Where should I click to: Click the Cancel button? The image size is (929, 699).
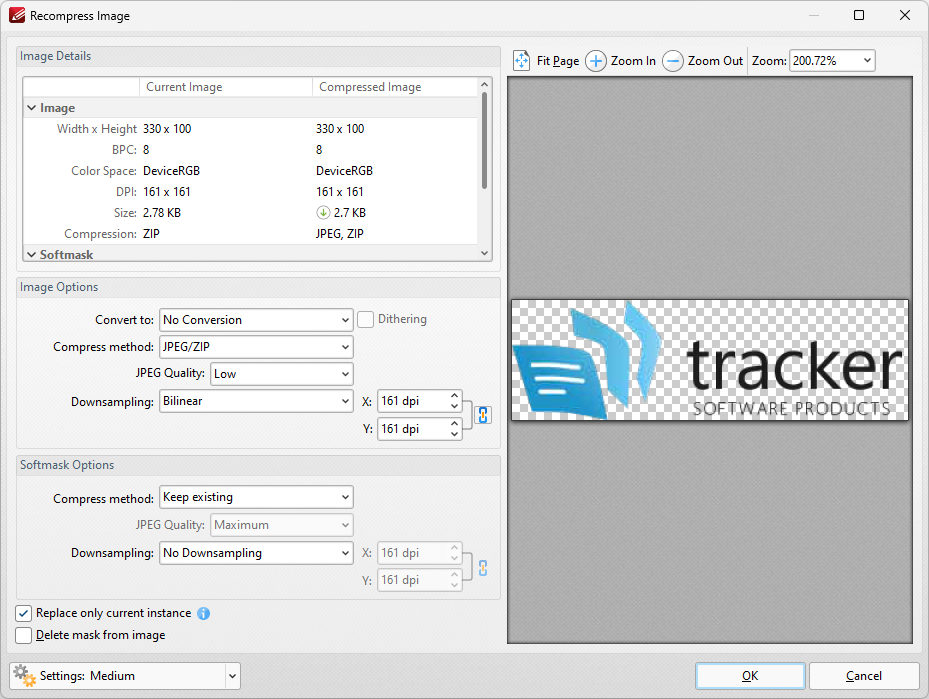[x=864, y=676]
